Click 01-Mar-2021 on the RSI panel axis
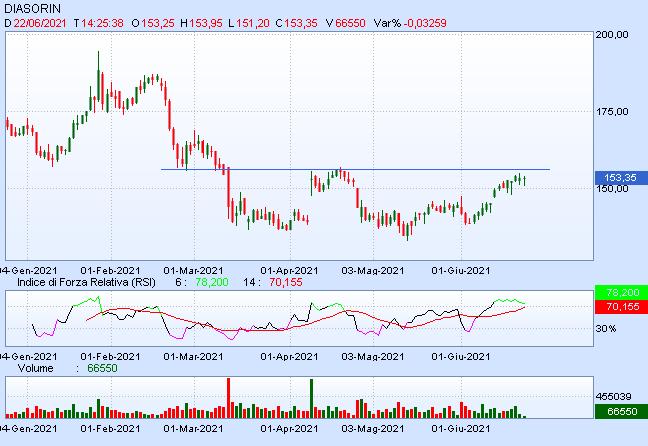The height and width of the screenshot is (446, 648). 193,357
